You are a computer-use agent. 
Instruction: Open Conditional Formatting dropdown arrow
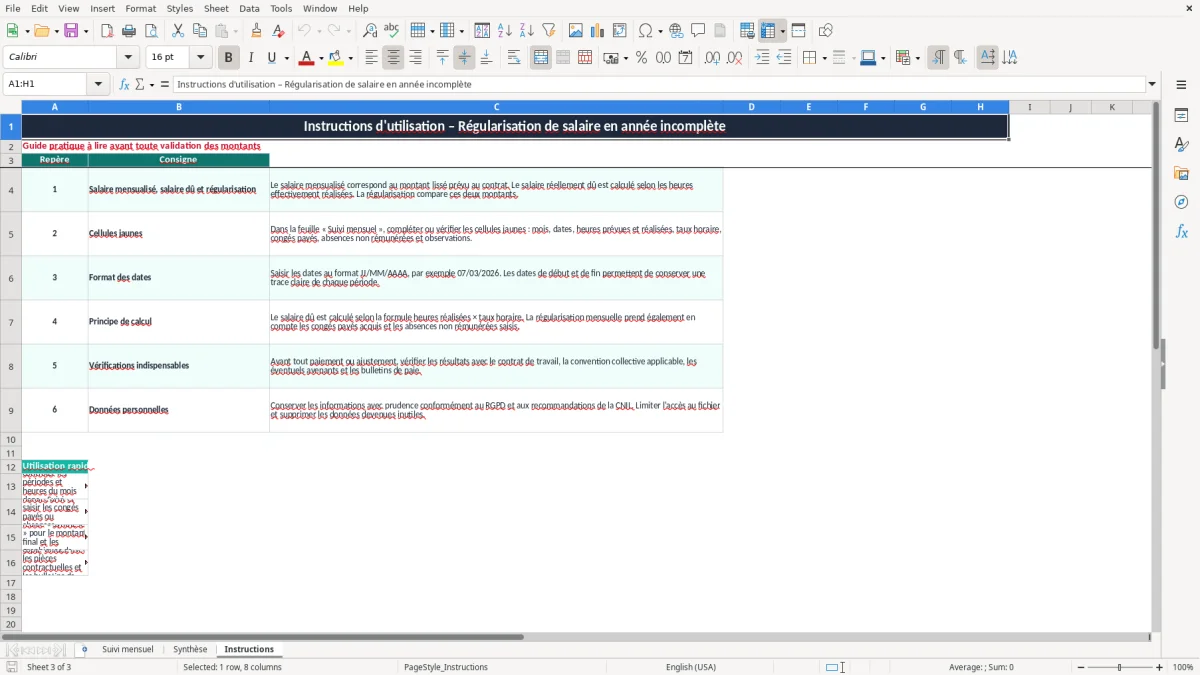tap(917, 58)
